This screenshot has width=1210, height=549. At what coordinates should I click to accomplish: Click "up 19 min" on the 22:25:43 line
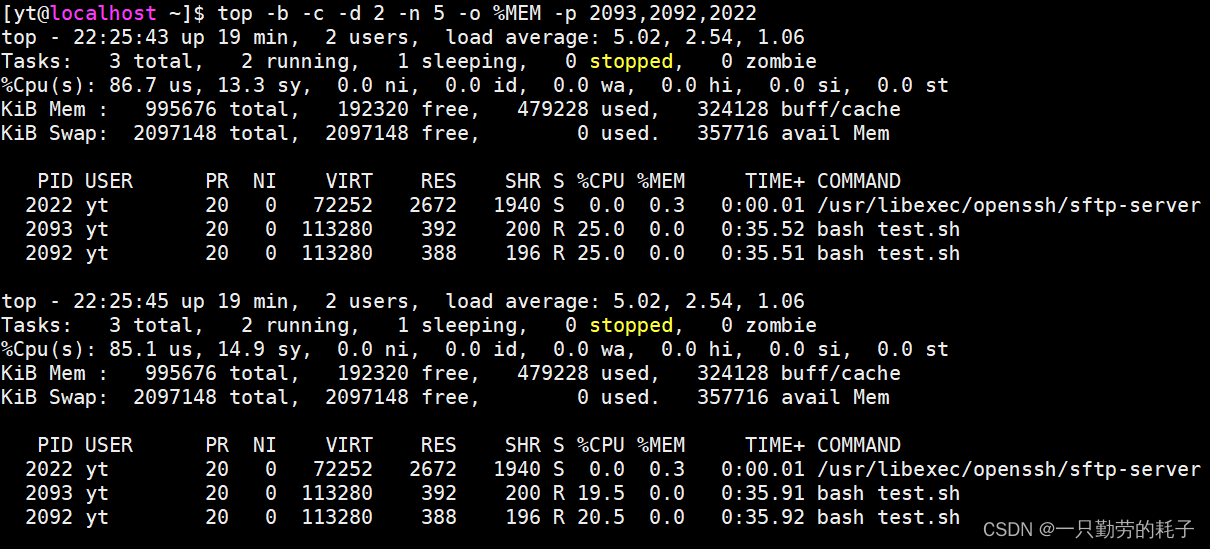pos(235,37)
